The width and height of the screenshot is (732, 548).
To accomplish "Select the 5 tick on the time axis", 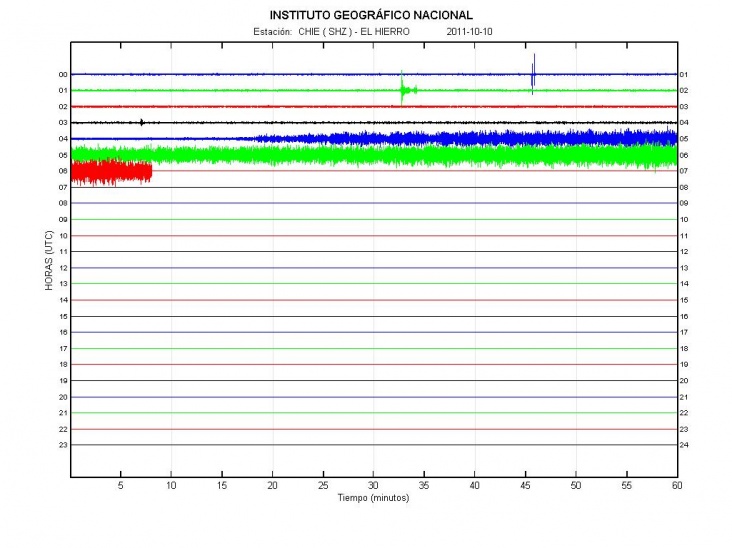I will (x=121, y=485).
